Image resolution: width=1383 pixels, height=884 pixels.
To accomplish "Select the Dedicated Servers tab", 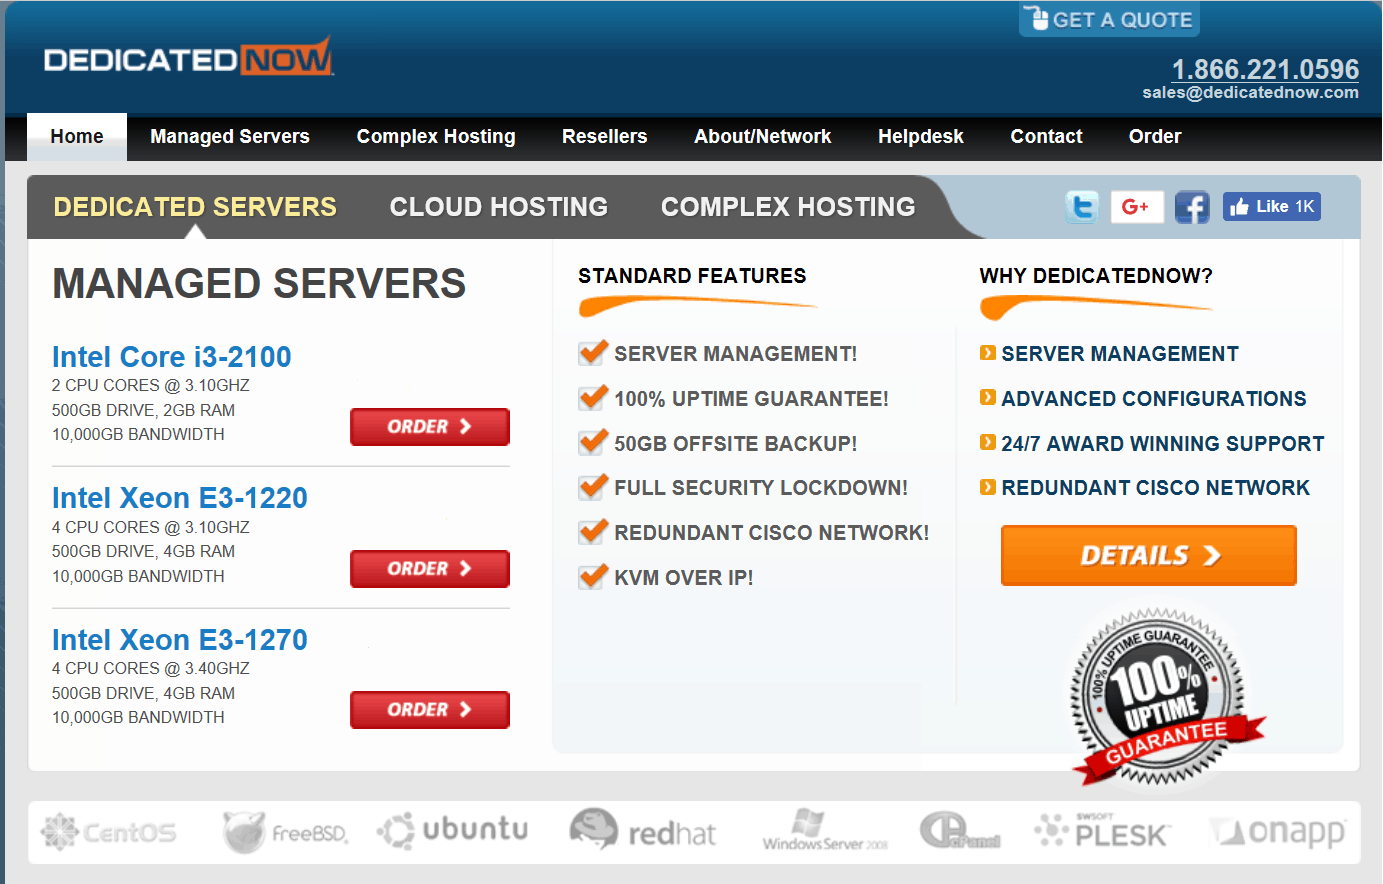I will (195, 207).
